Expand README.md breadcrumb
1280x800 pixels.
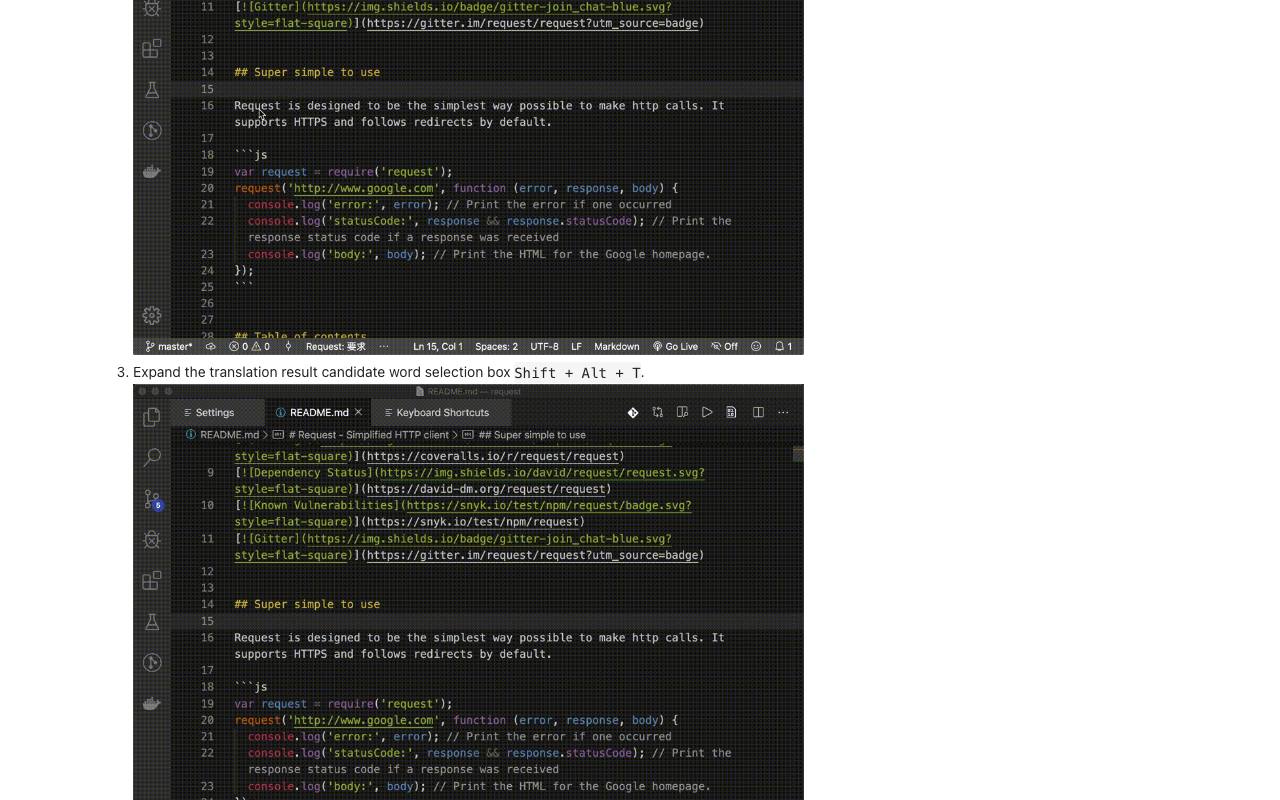[x=222, y=435]
